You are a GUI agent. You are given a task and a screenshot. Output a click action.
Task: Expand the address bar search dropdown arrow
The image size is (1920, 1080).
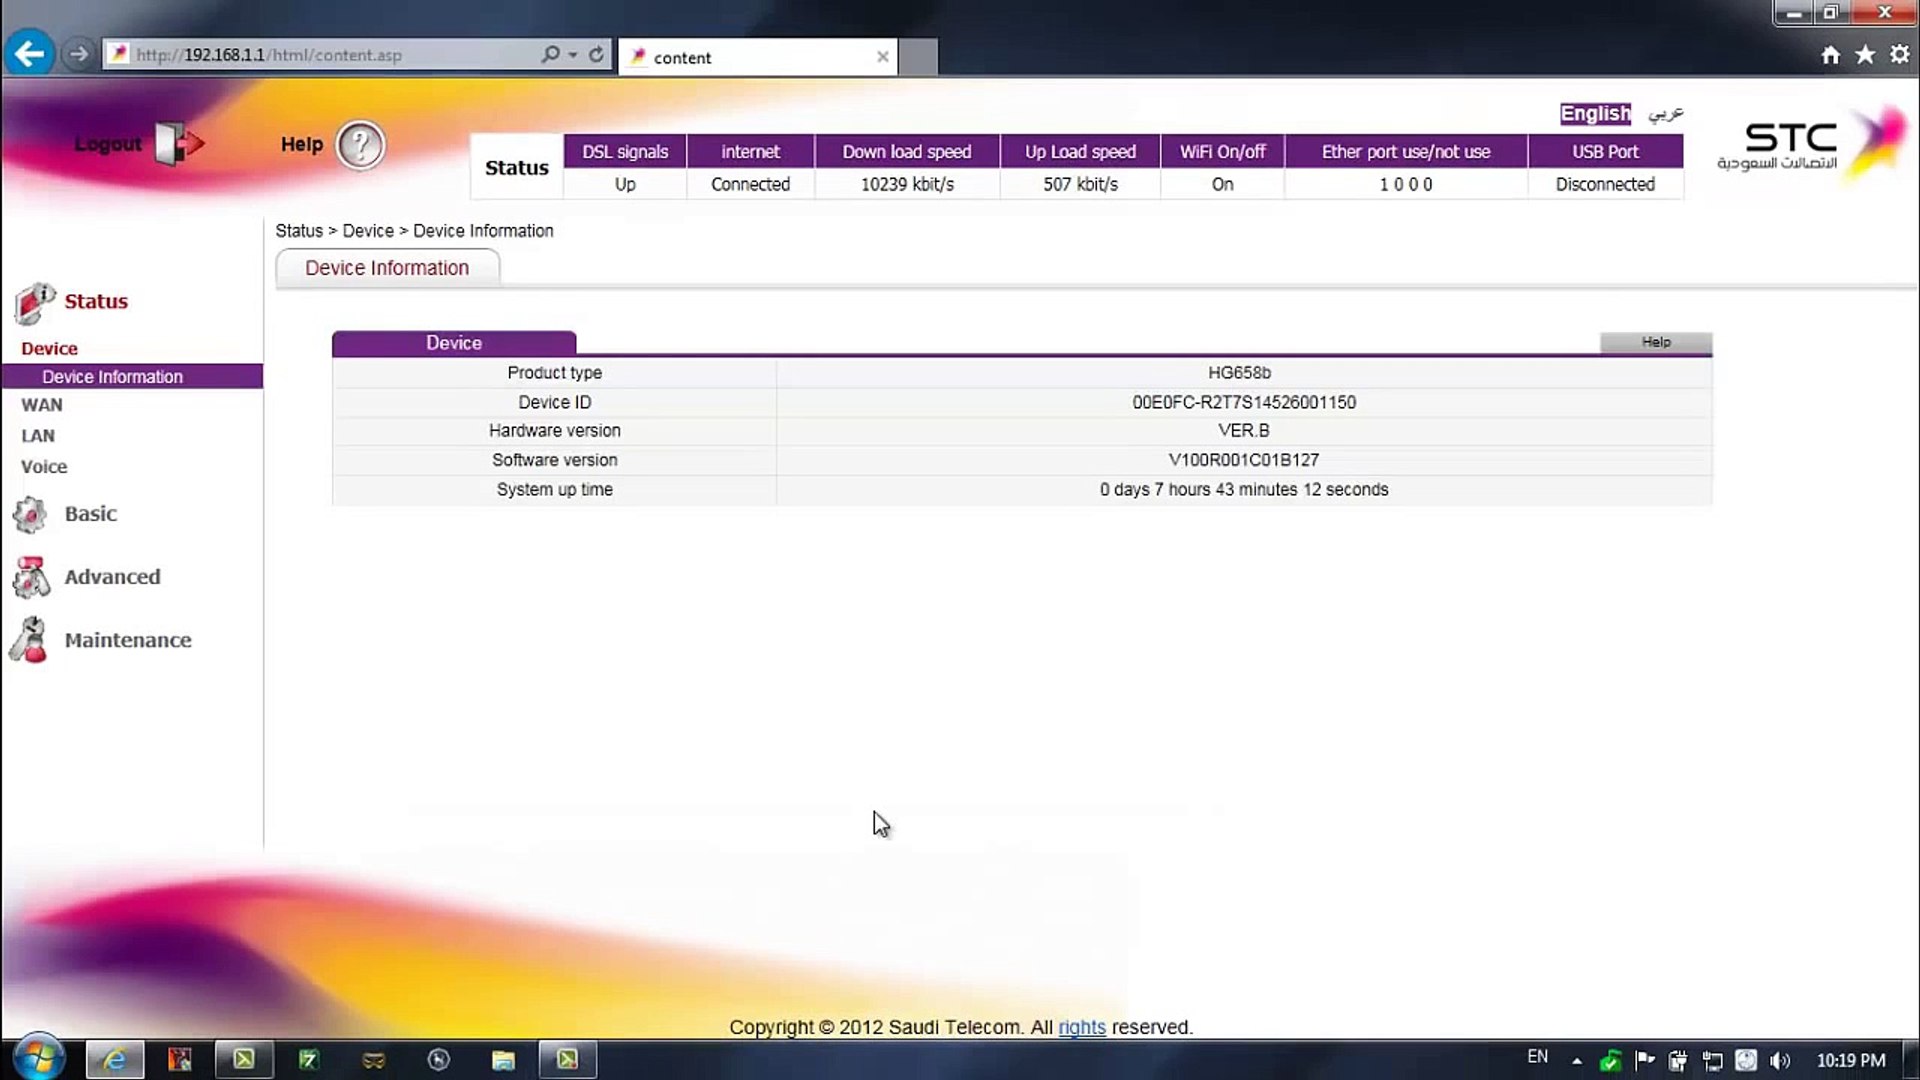point(573,55)
